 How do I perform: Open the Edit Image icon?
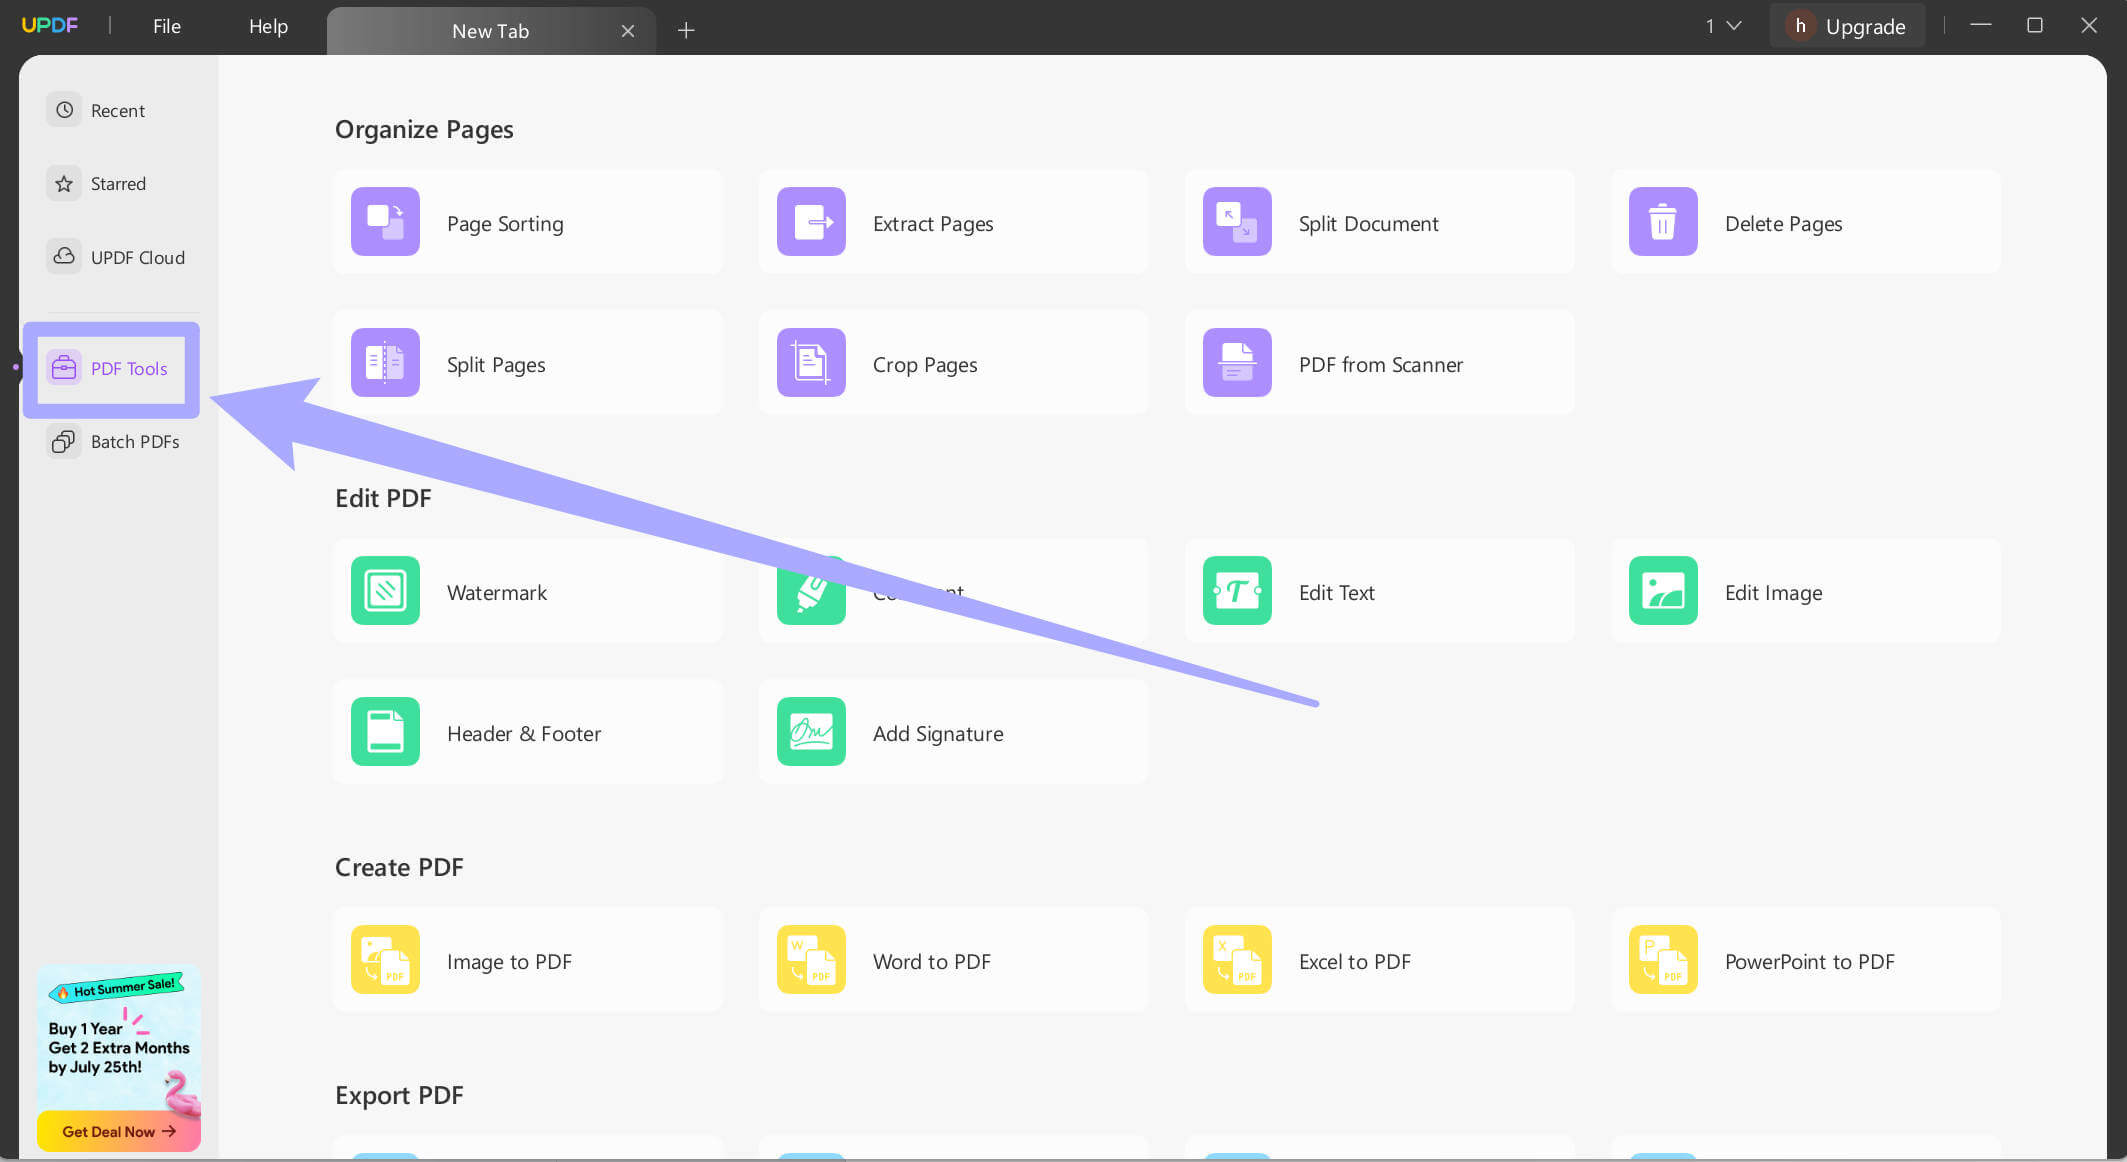point(1663,590)
